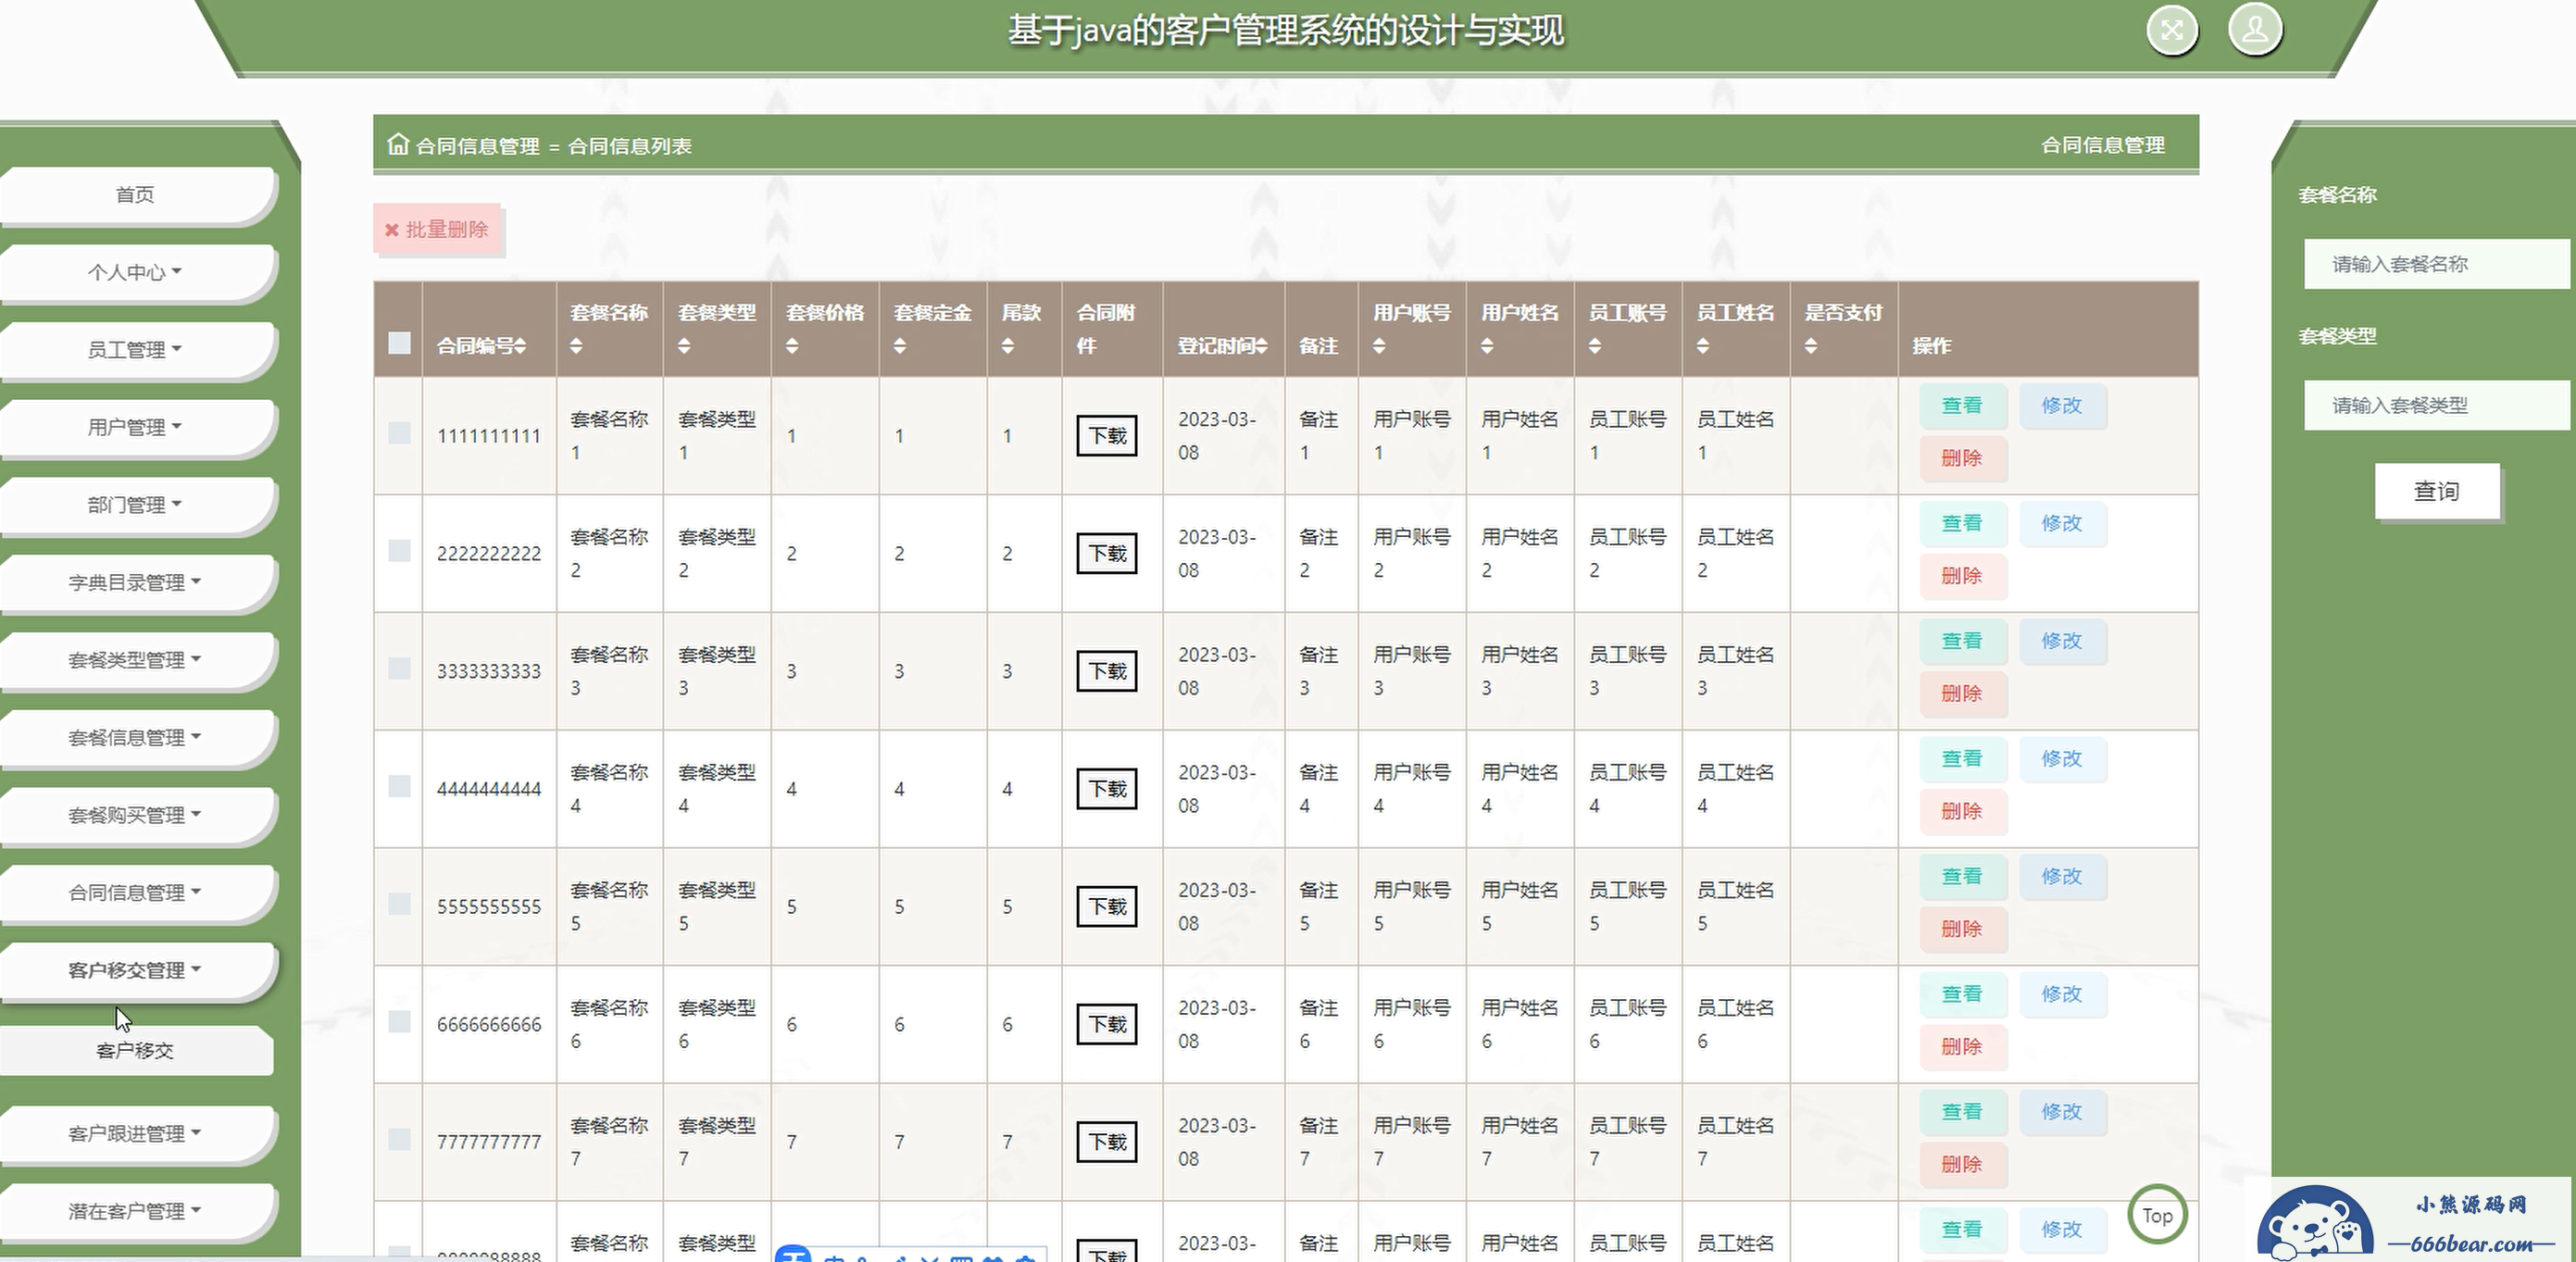2576x1262 pixels.
Task: Focus the 请输入套餐名称 search field
Action: tap(2438, 264)
